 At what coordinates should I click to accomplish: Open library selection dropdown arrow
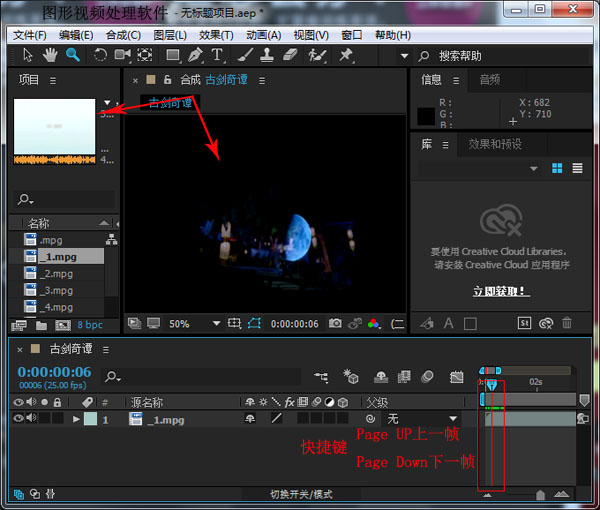[533, 168]
